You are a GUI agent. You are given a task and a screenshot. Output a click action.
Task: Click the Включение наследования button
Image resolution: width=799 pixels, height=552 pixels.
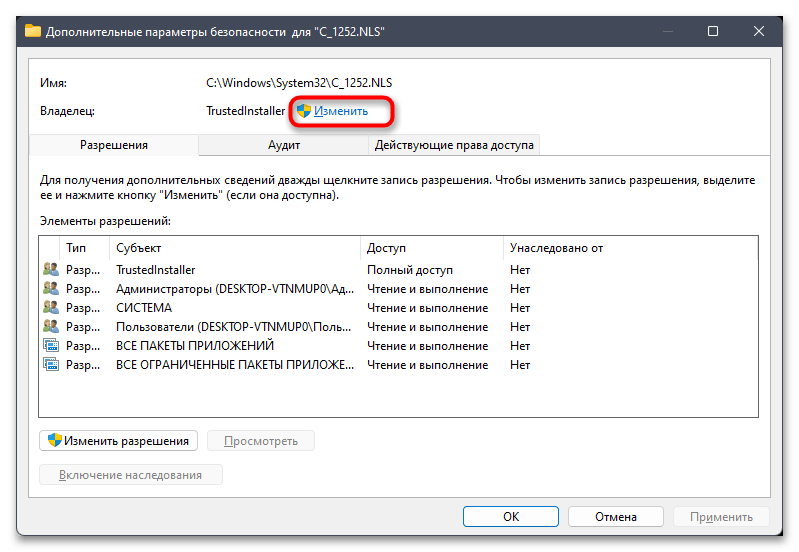pyautogui.click(x=130, y=475)
